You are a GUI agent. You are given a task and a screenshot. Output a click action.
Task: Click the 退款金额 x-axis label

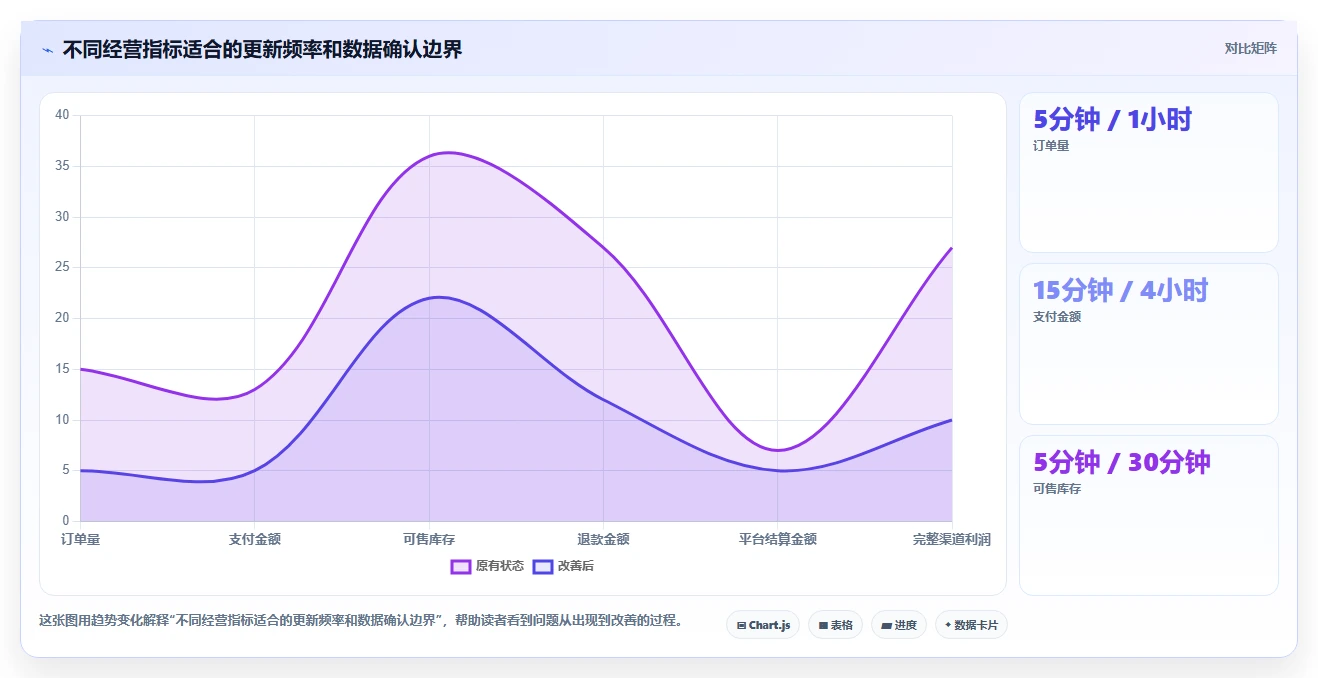tap(603, 539)
